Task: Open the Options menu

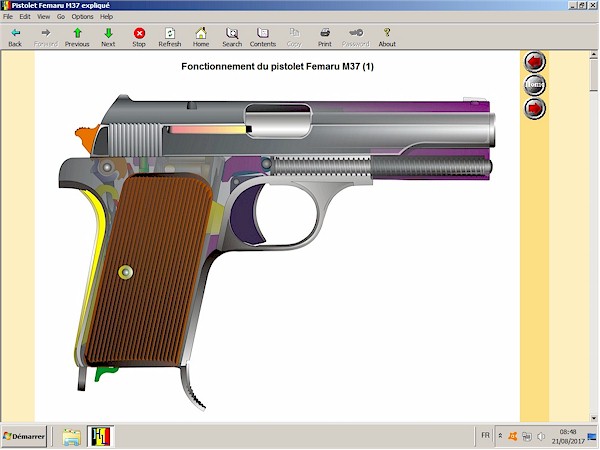Action: pyautogui.click(x=82, y=17)
